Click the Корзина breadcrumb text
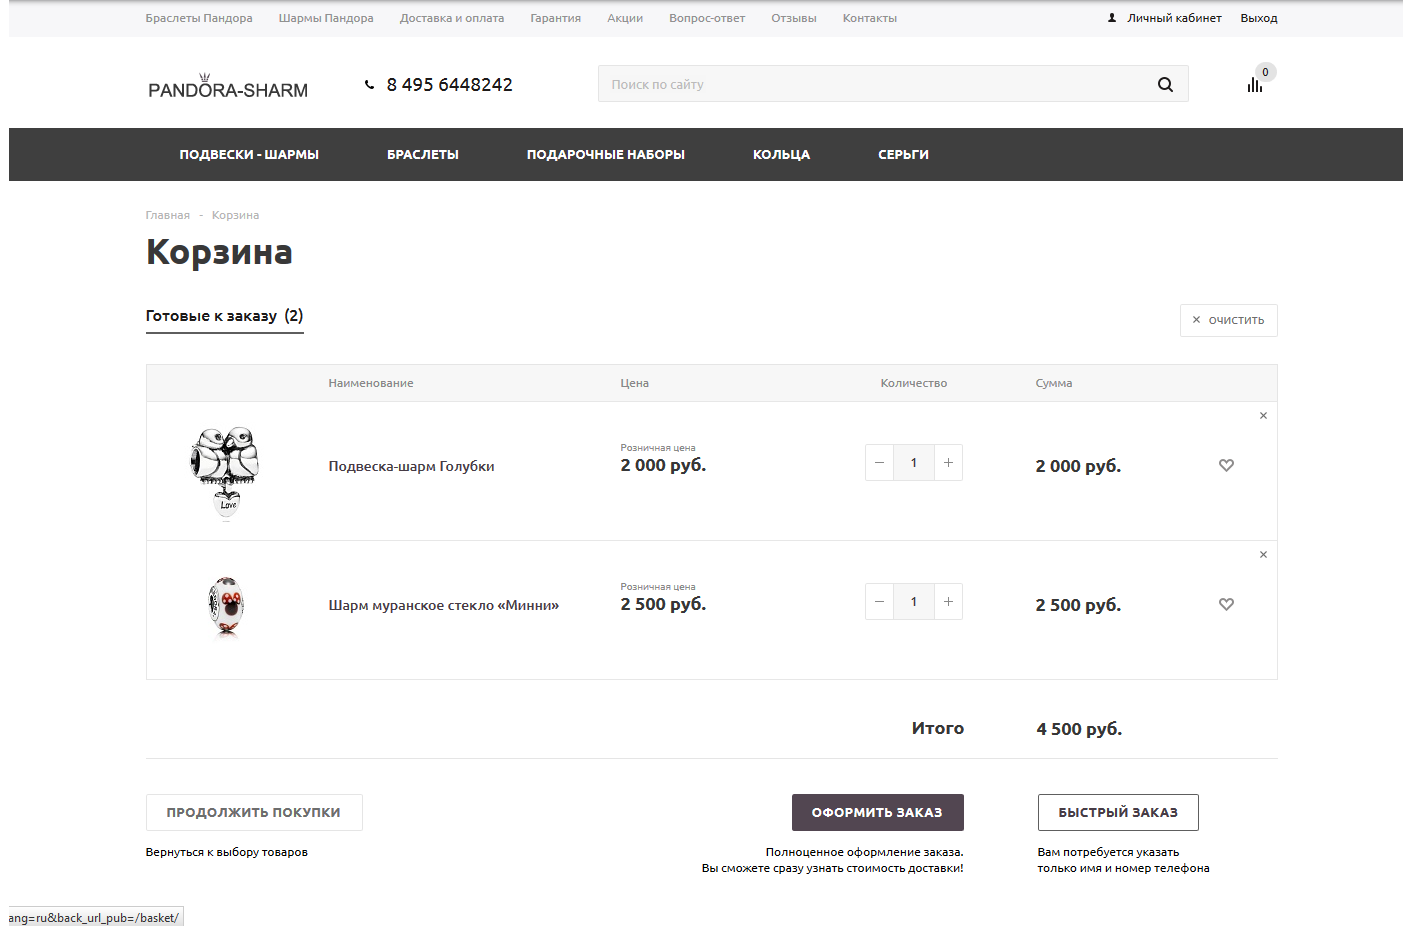 point(235,215)
